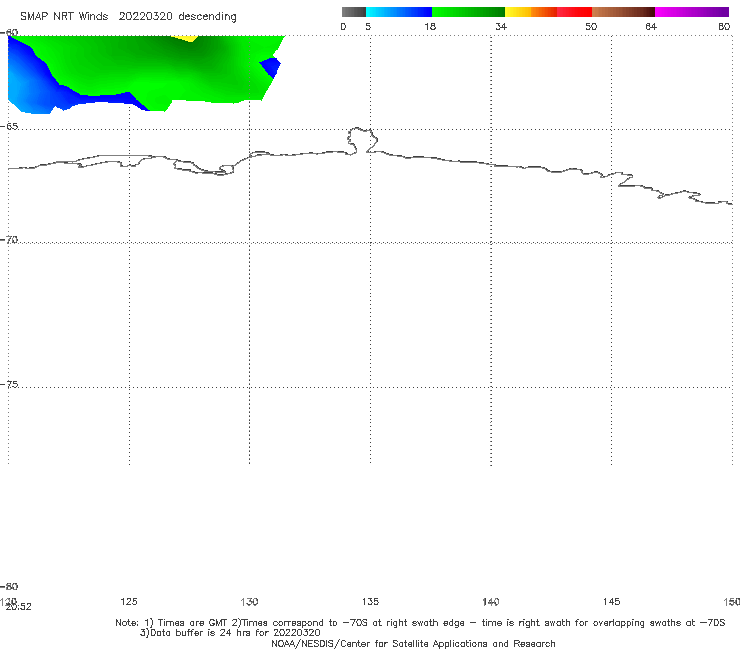Click the yellow-orange 34-50 segment of color bar
The width and height of the screenshot is (740, 650).
click(548, 12)
